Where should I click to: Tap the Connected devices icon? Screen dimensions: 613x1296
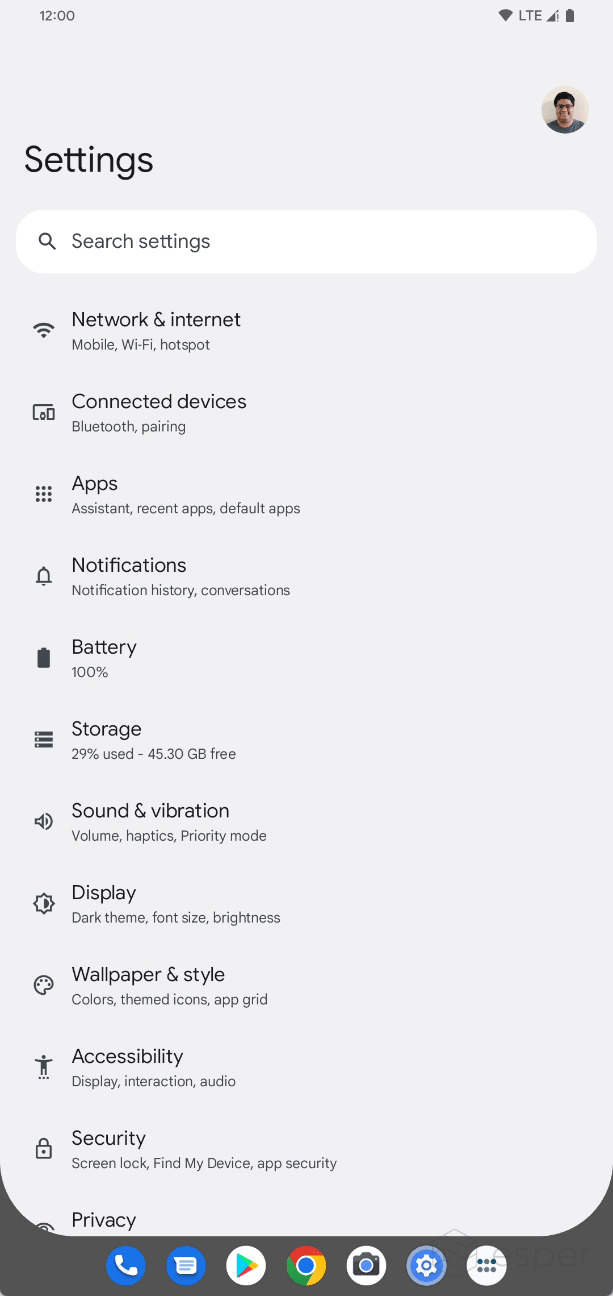(43, 412)
